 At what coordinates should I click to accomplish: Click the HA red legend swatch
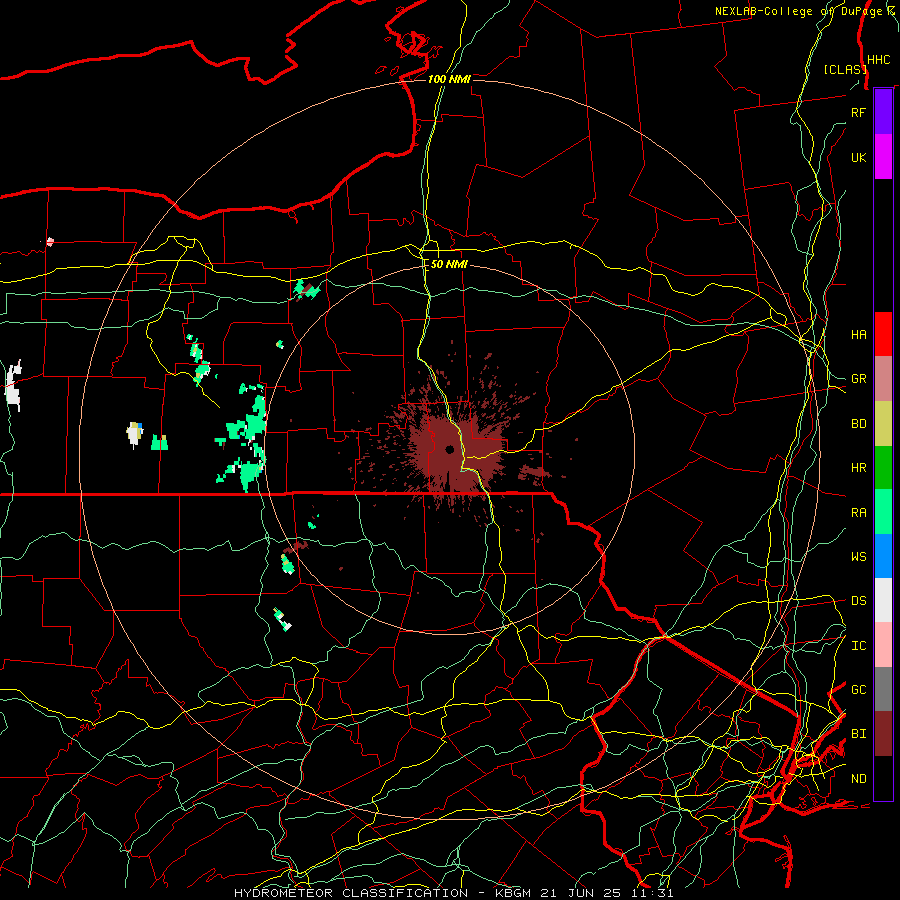tap(883, 334)
